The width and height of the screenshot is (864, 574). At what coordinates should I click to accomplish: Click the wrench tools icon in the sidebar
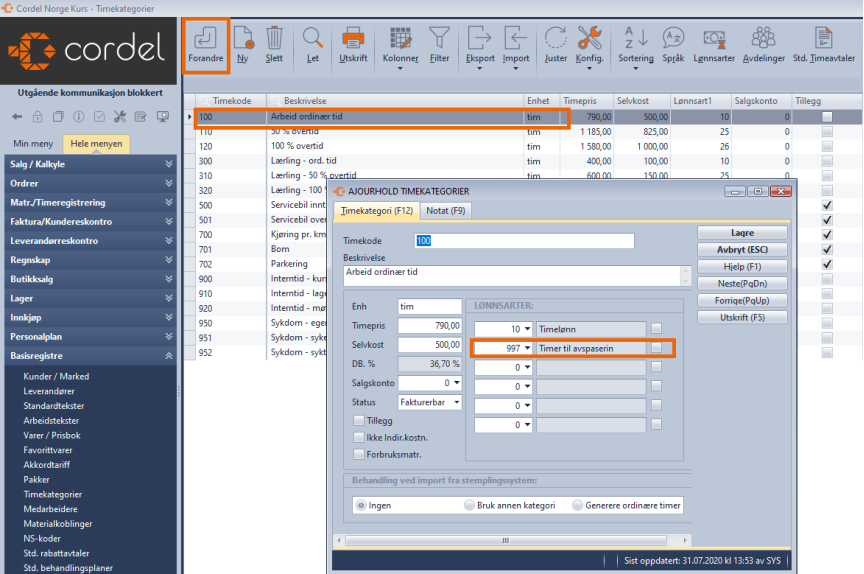[120, 116]
